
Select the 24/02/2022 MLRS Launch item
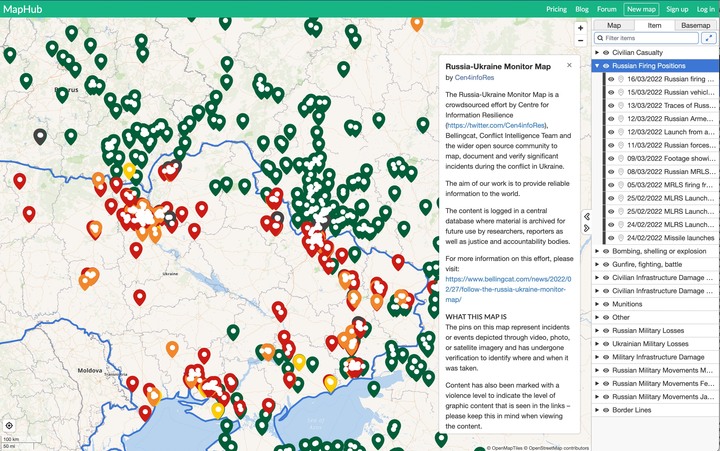660,225
